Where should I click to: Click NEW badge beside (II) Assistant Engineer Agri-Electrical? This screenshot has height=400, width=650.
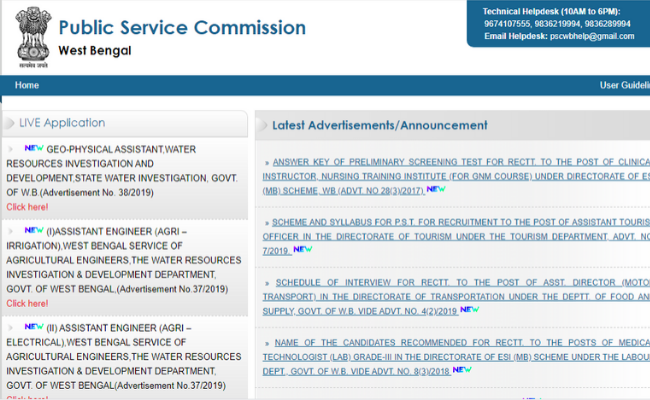(33, 327)
